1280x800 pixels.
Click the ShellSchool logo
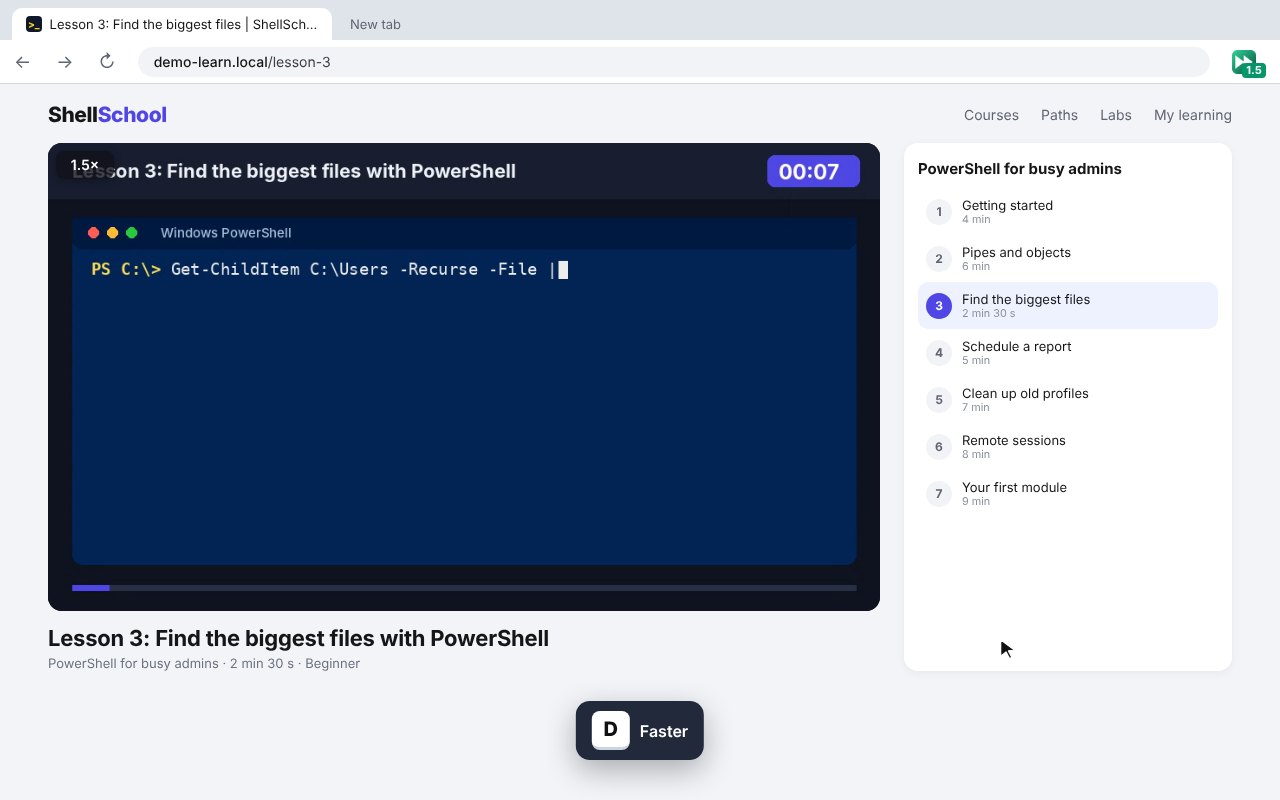[107, 115]
